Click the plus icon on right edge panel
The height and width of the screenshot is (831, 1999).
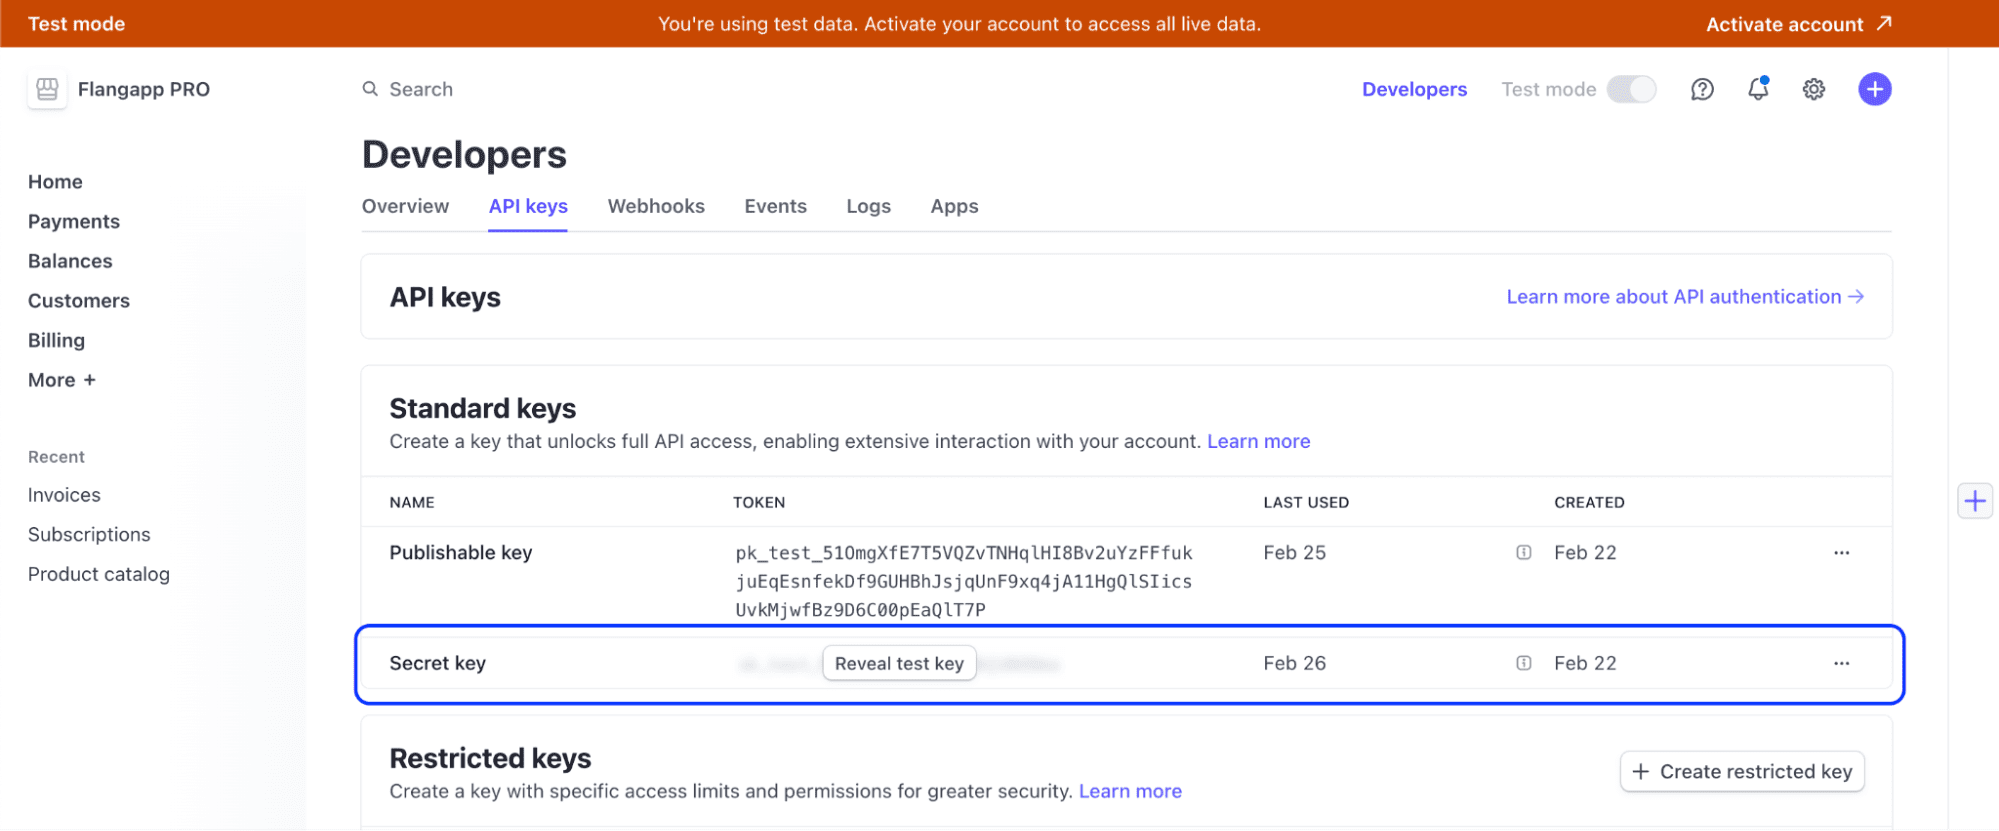1974,501
